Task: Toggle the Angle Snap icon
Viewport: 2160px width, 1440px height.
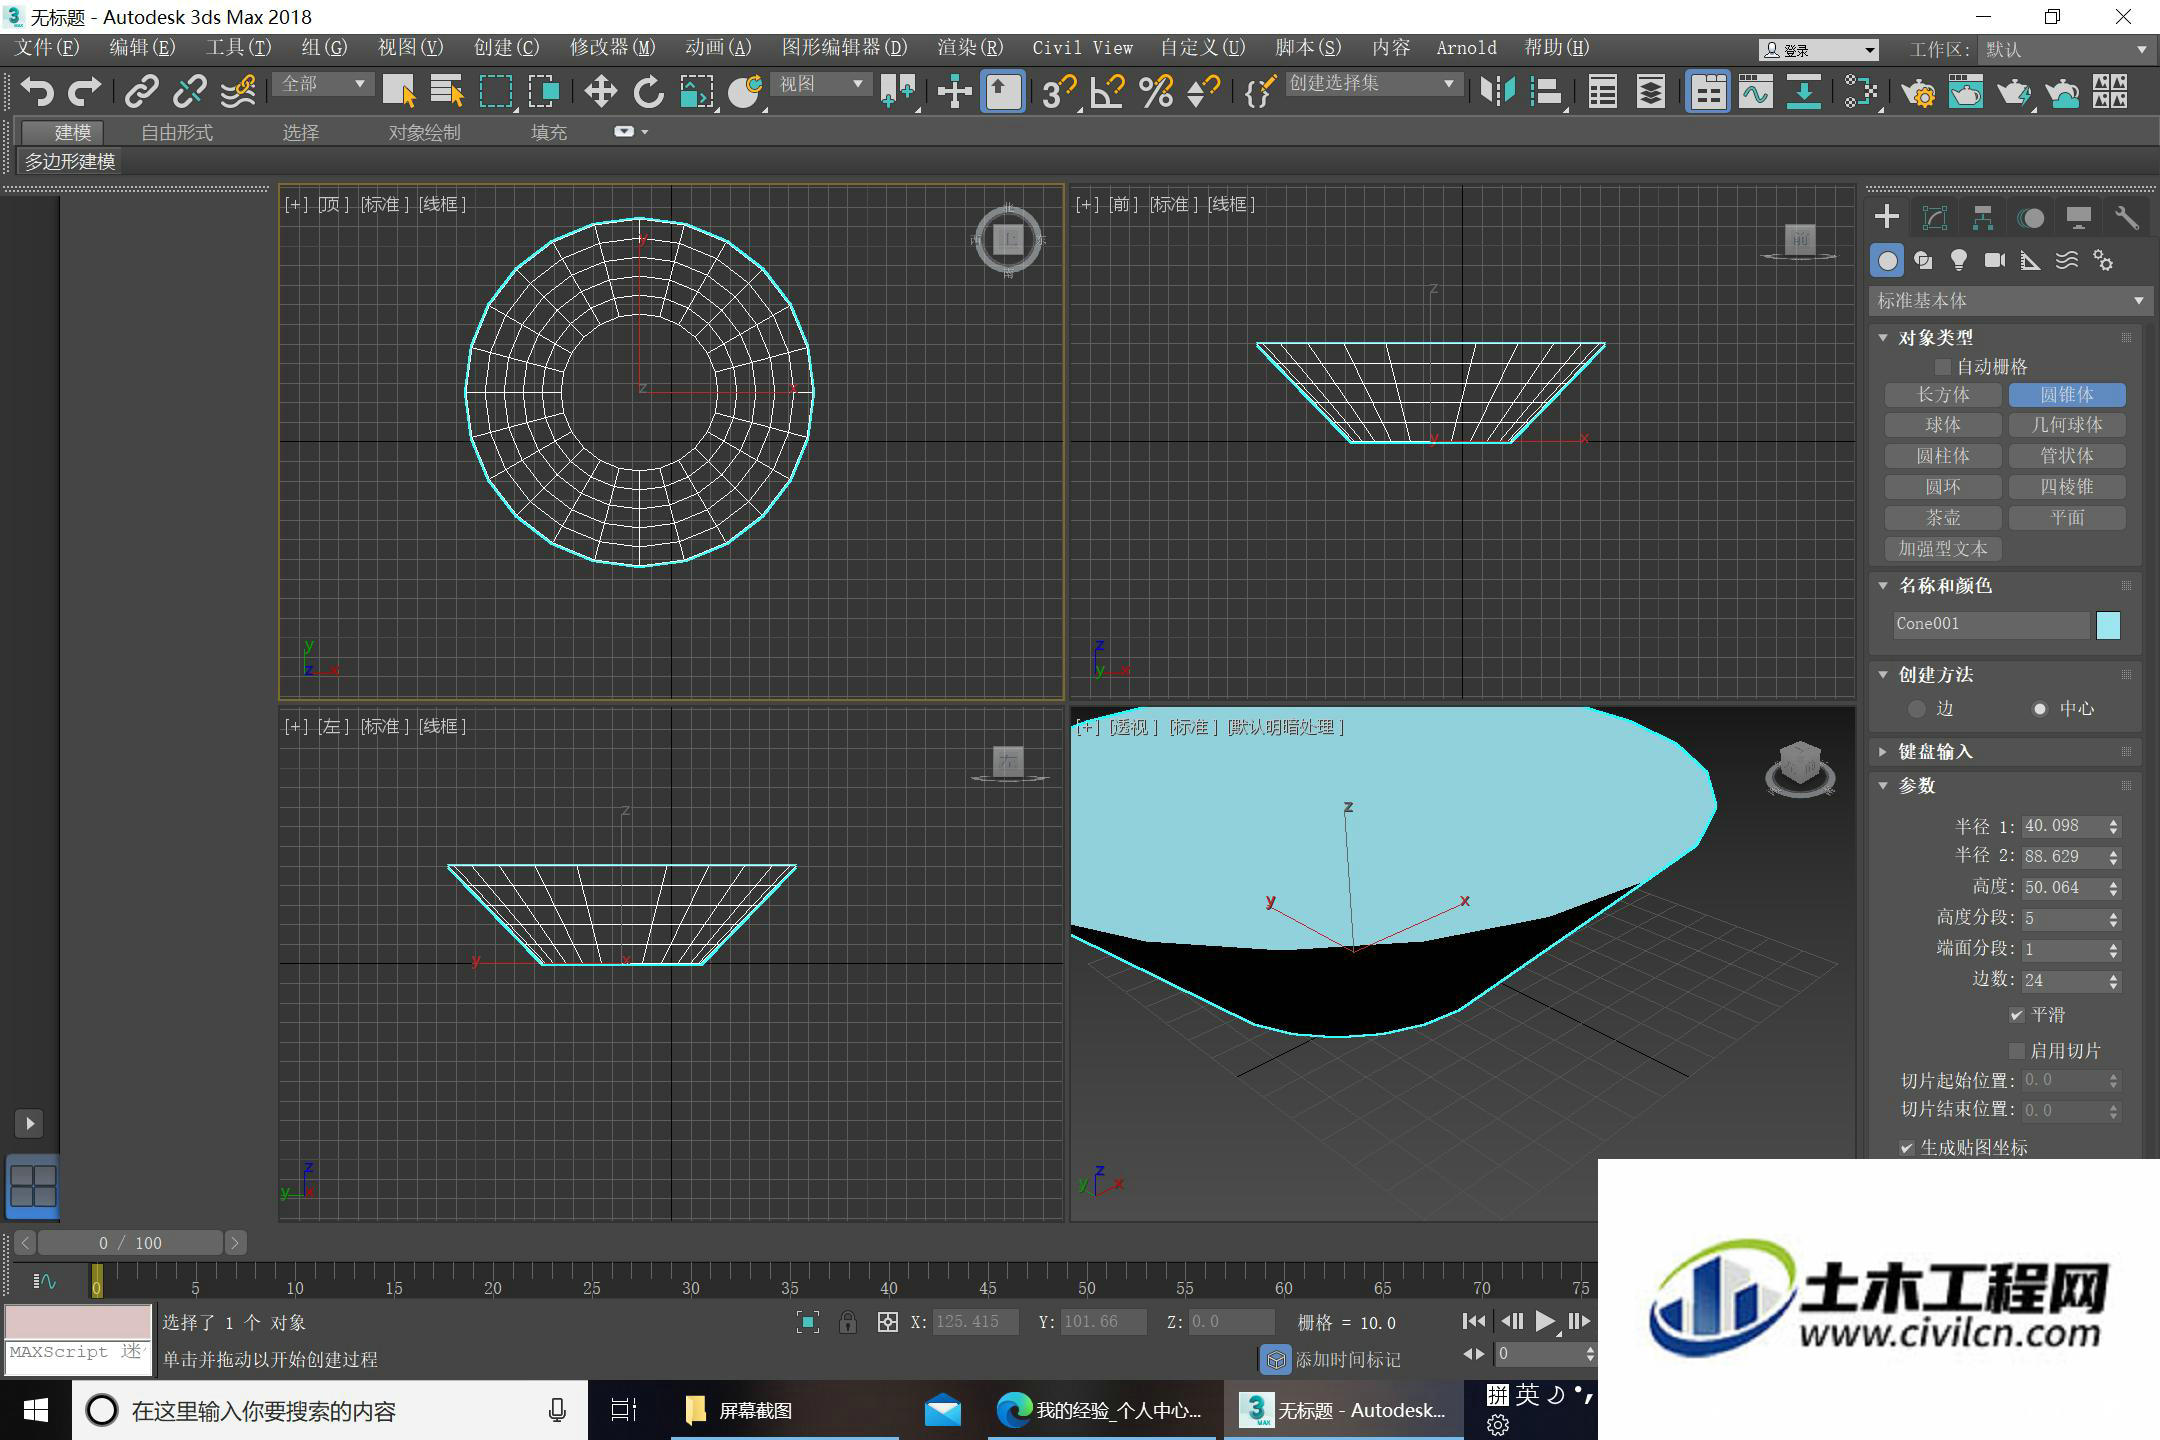Action: pyautogui.click(x=1107, y=92)
